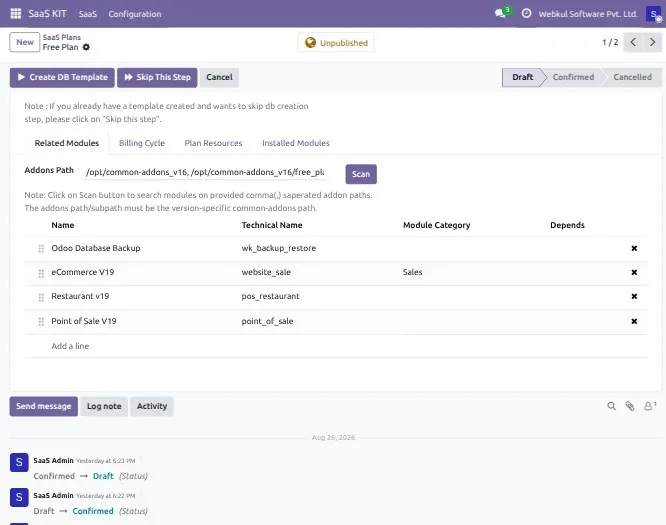Click the drag handle of eCommerce V19
This screenshot has height=525, width=666.
coord(41,273)
